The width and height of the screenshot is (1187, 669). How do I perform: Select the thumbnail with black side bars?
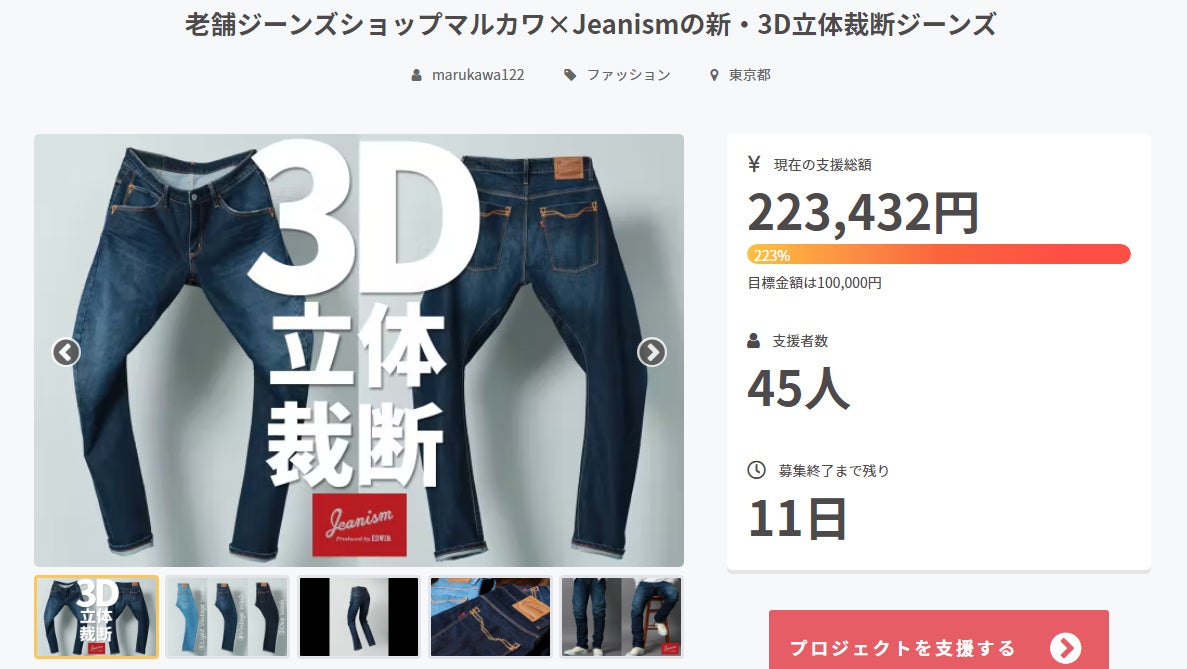pos(359,617)
